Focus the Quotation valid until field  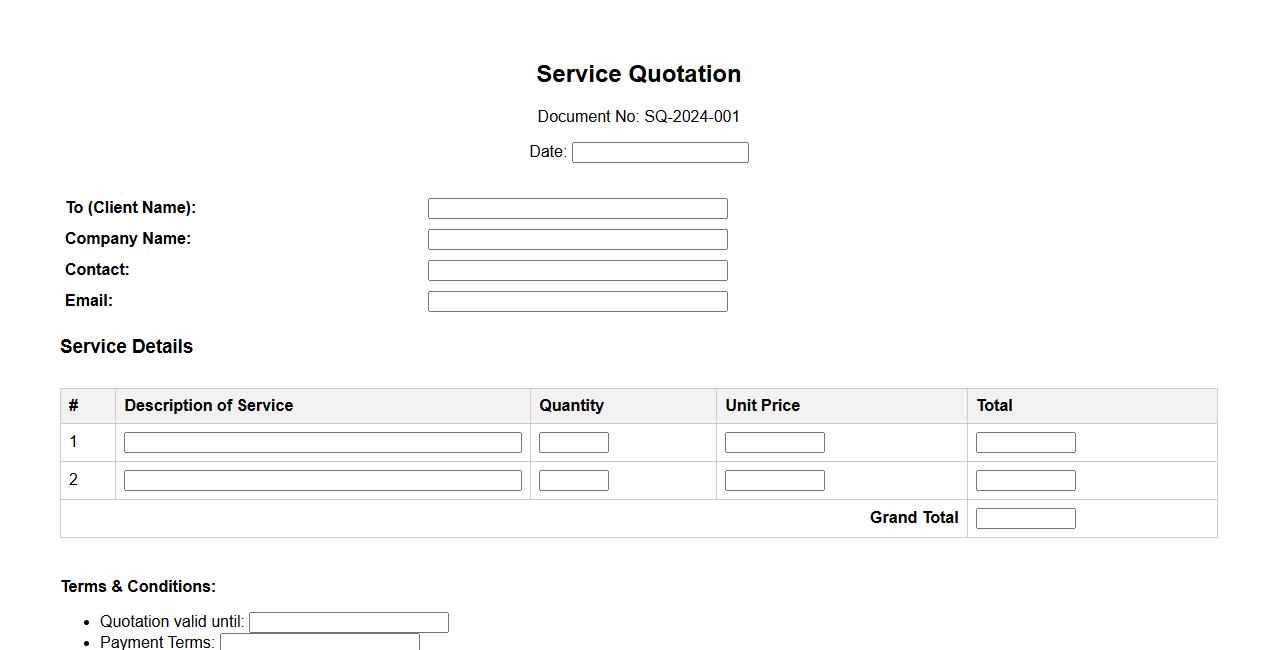pyautogui.click(x=348, y=622)
